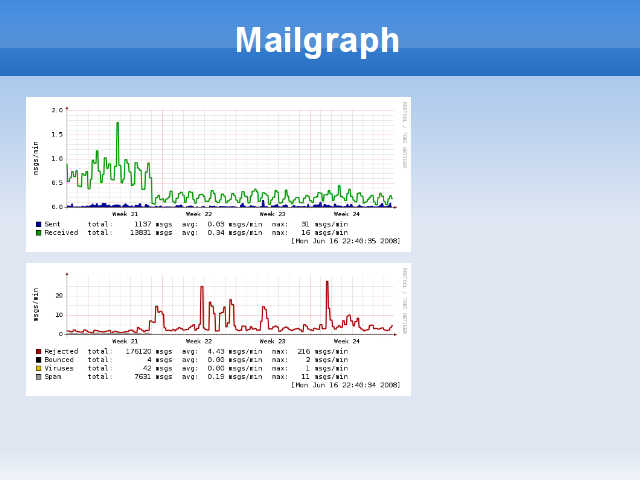
Task: Click the '0.5' y-axis value
Action: [57, 183]
